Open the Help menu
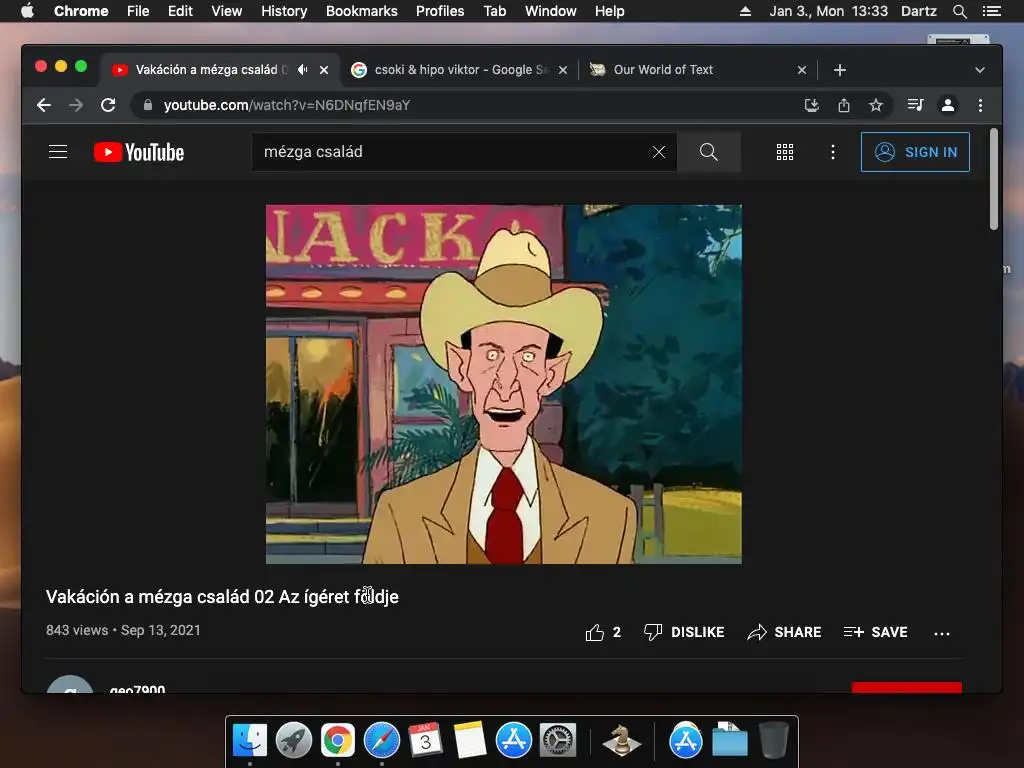Image resolution: width=1024 pixels, height=768 pixels. point(609,11)
